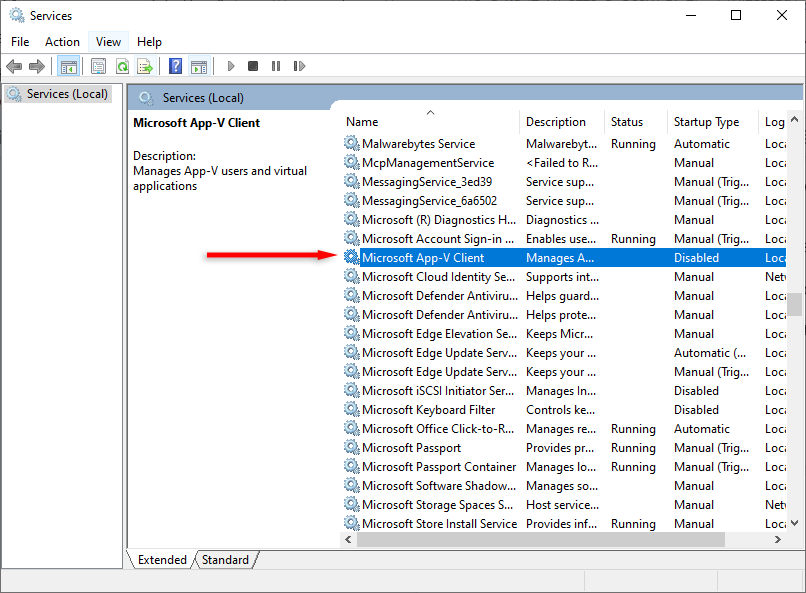Sort list by Startup Type column header
Image resolution: width=806 pixels, height=593 pixels.
[x=707, y=122]
